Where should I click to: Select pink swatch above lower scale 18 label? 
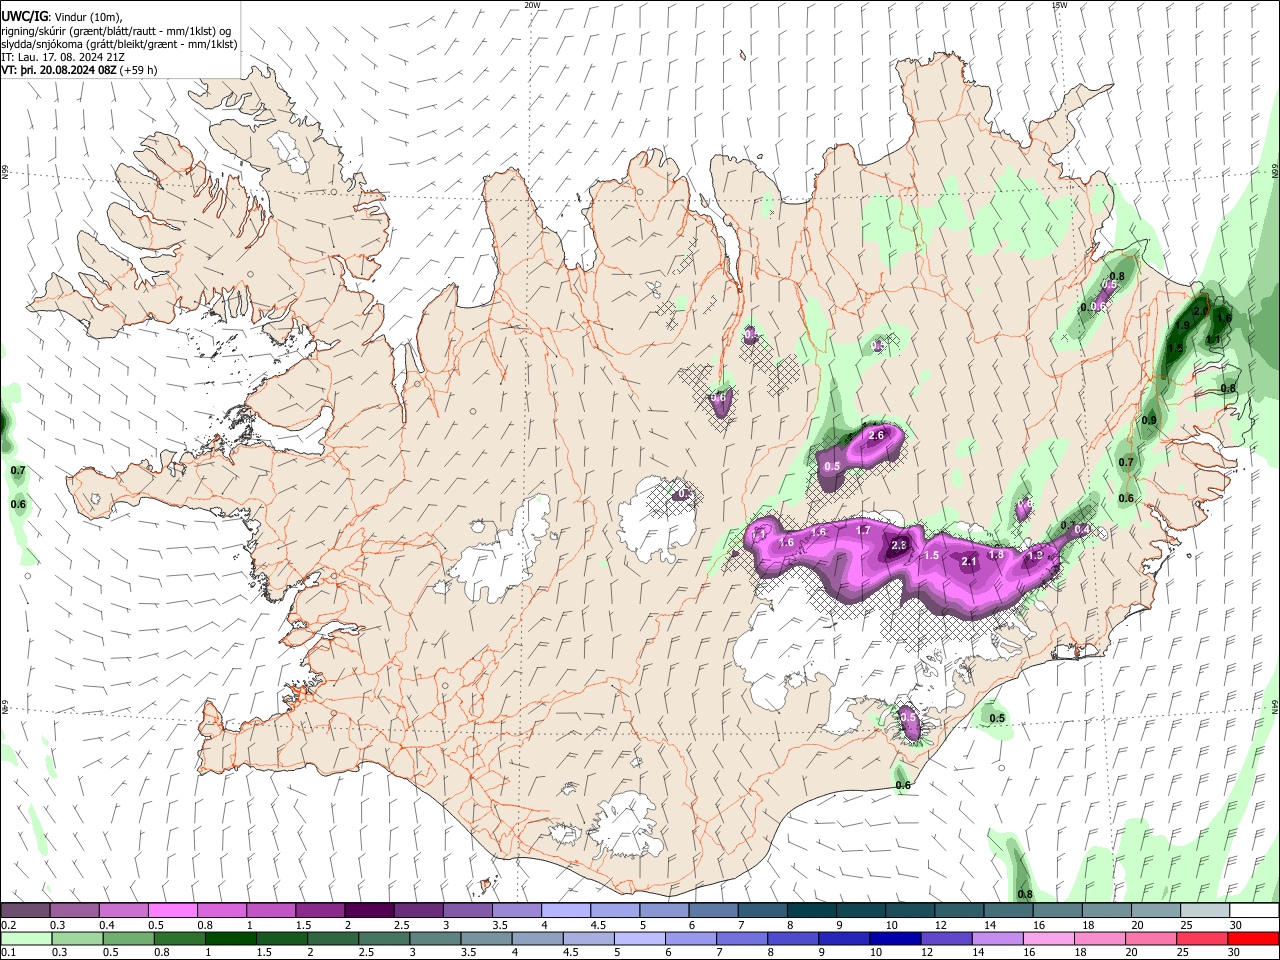tap(1099, 939)
